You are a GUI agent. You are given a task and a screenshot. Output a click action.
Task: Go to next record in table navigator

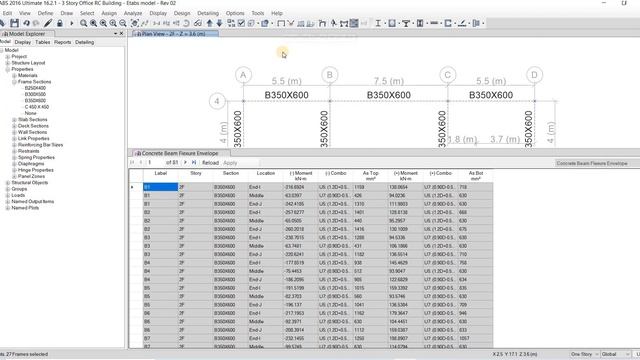pyautogui.click(x=185, y=162)
